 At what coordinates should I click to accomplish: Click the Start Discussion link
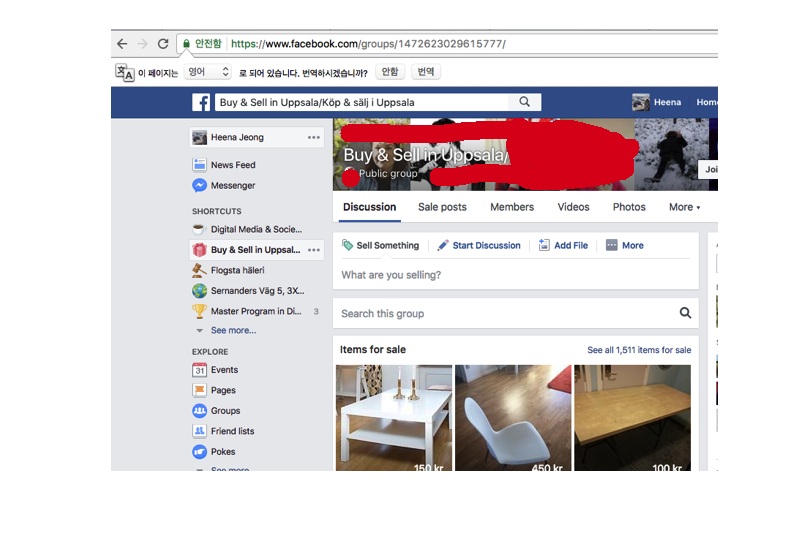pos(486,245)
